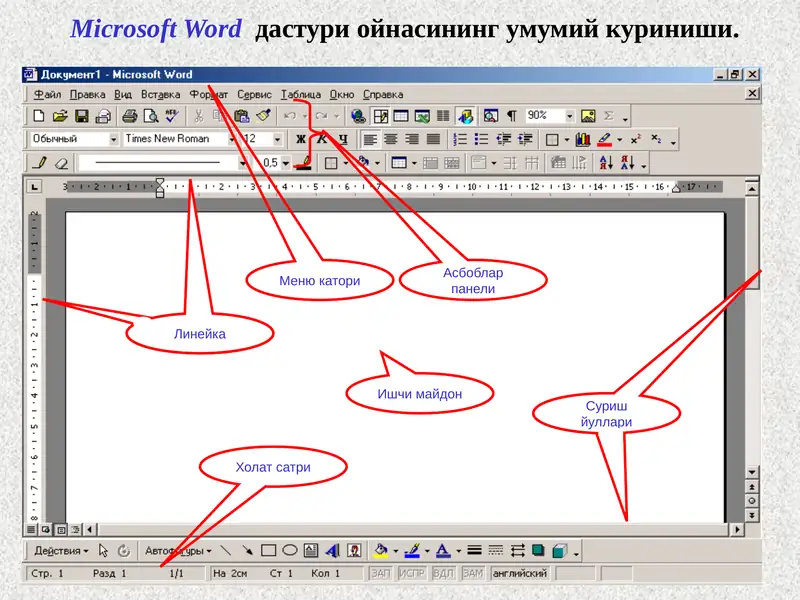Open the Файл menu
Image resolution: width=800 pixels, height=600 pixels.
click(x=47, y=94)
